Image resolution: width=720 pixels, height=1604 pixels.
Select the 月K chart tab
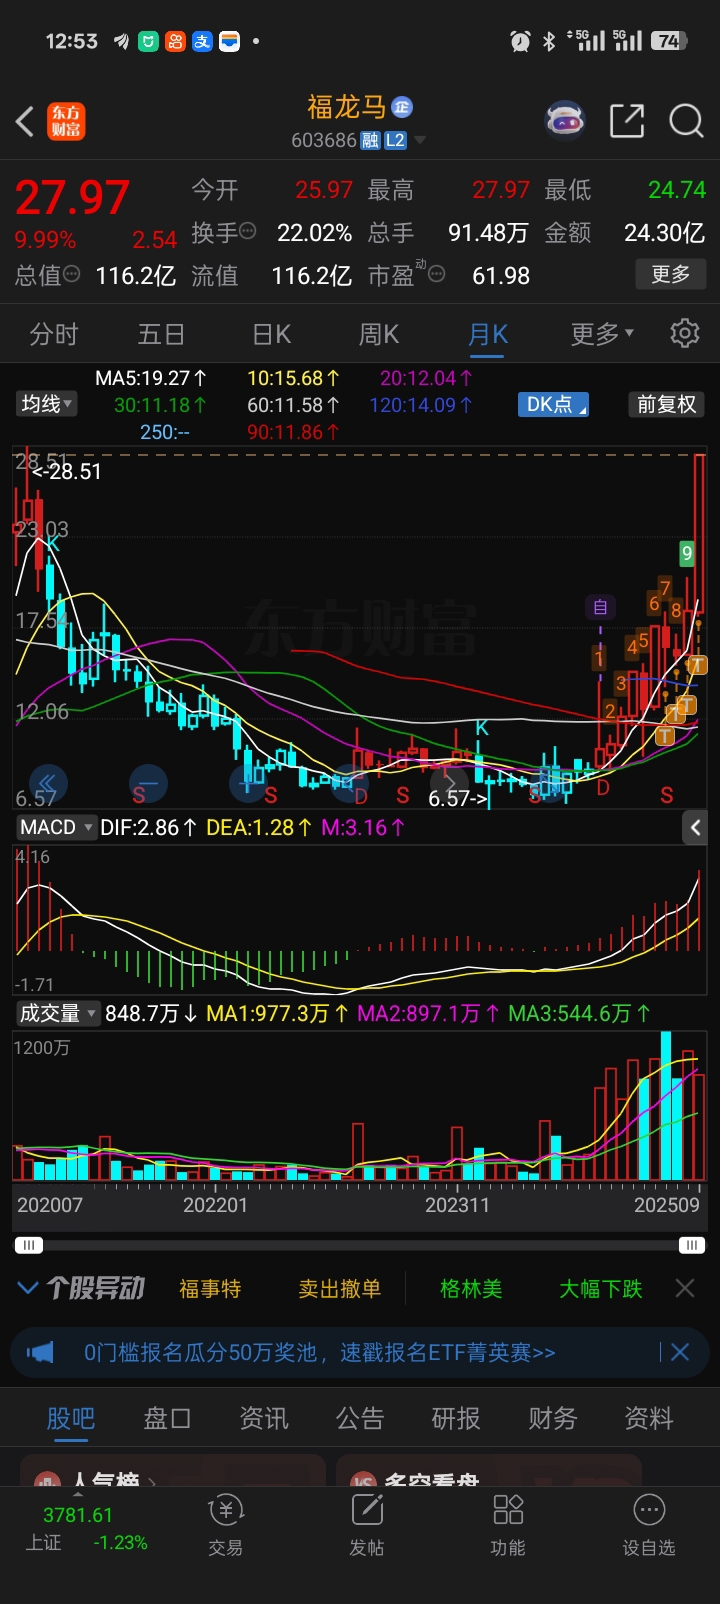click(488, 334)
